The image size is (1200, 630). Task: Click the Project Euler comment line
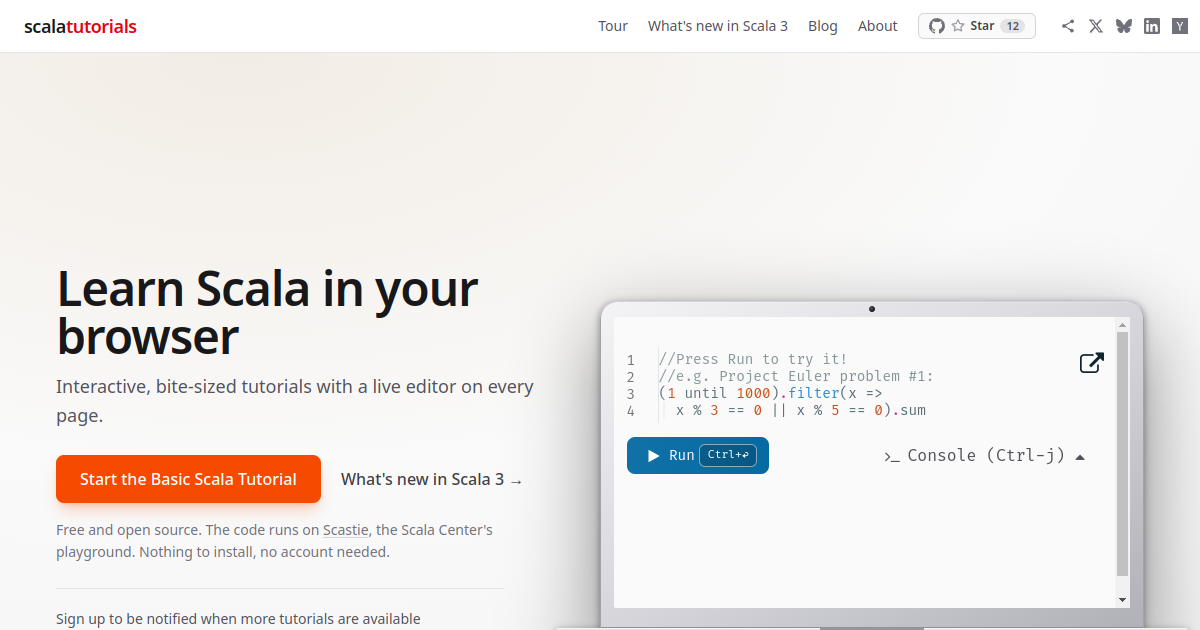[796, 376]
